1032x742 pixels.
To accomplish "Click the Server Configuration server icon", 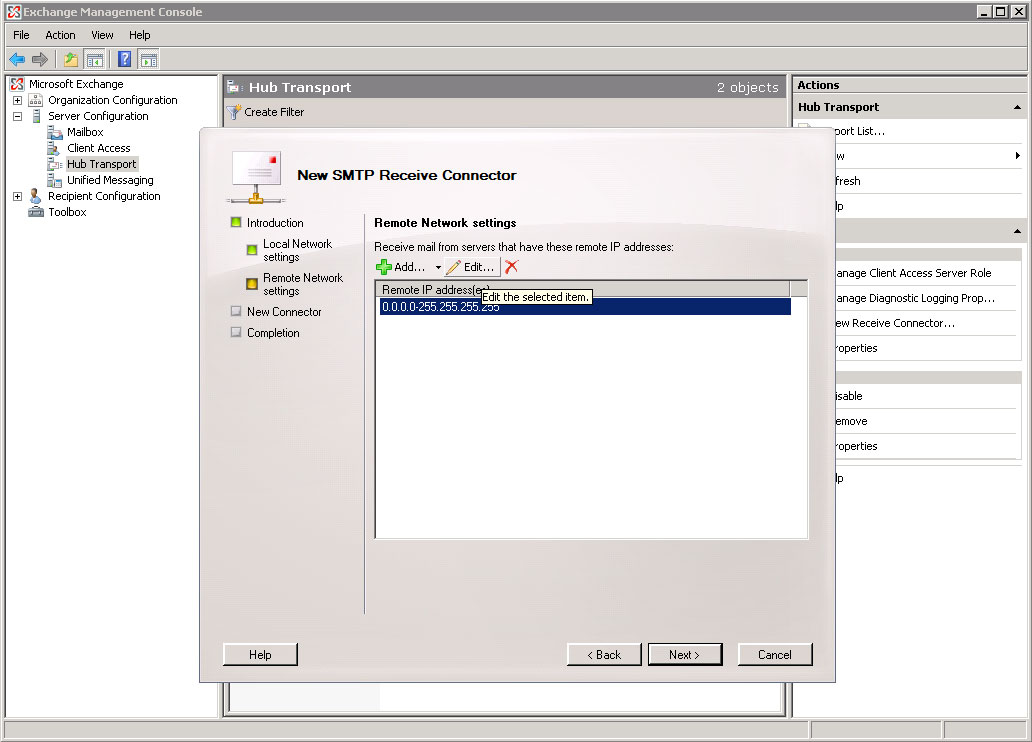I will pos(36,116).
